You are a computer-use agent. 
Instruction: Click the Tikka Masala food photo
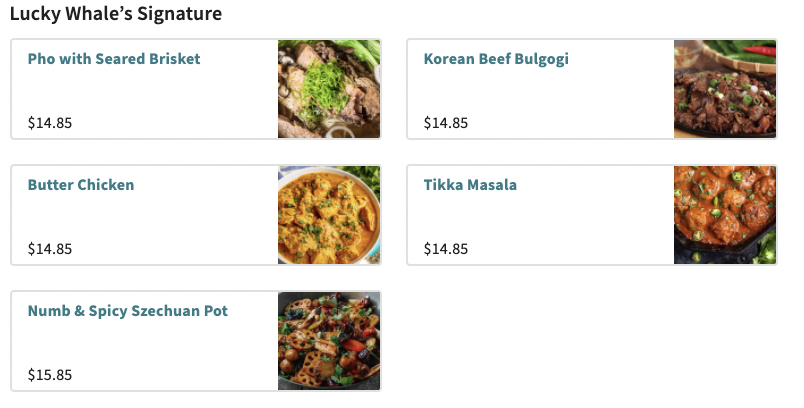tap(725, 215)
